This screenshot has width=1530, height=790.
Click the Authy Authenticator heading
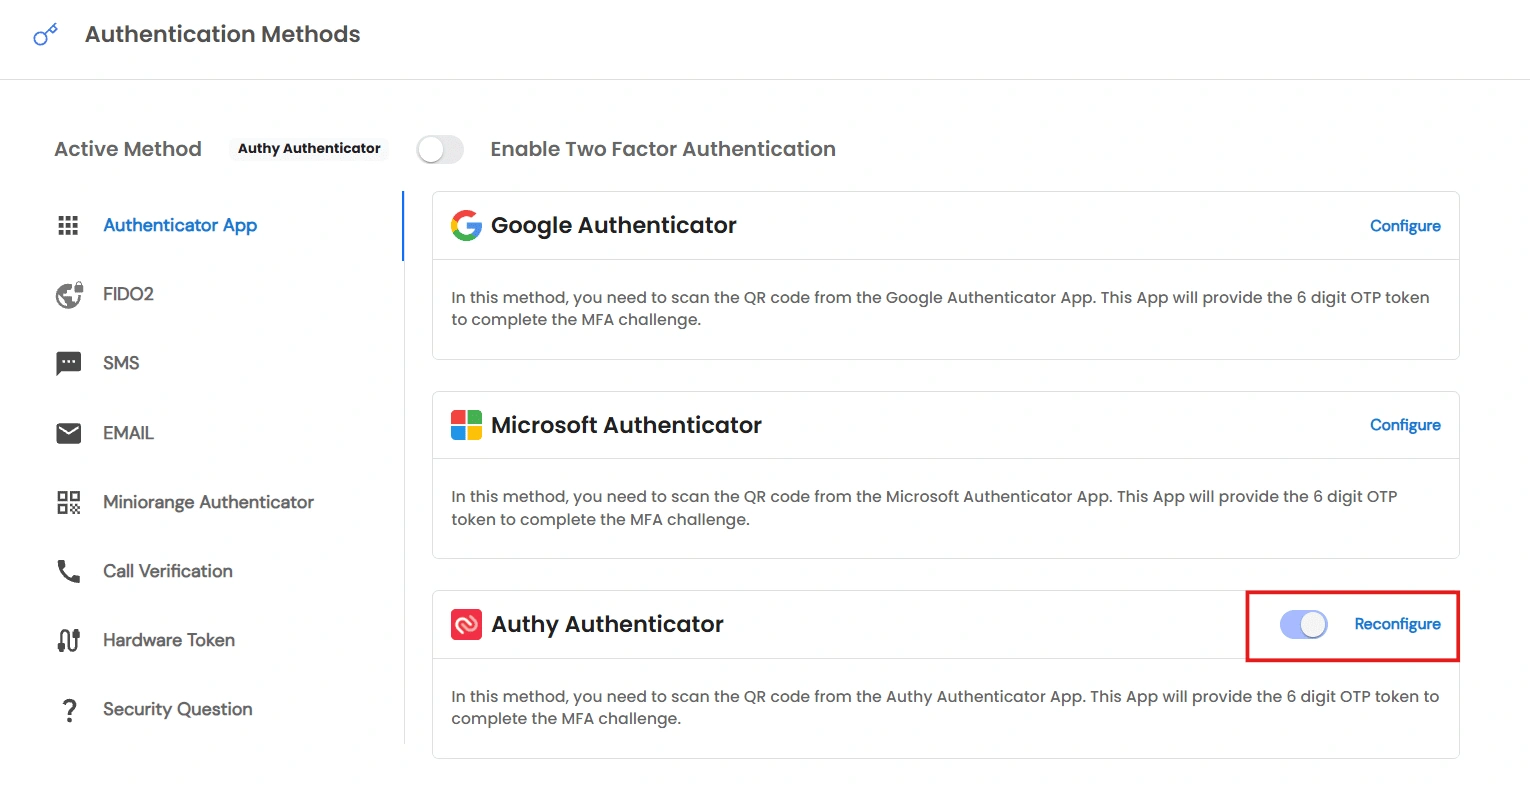607,624
